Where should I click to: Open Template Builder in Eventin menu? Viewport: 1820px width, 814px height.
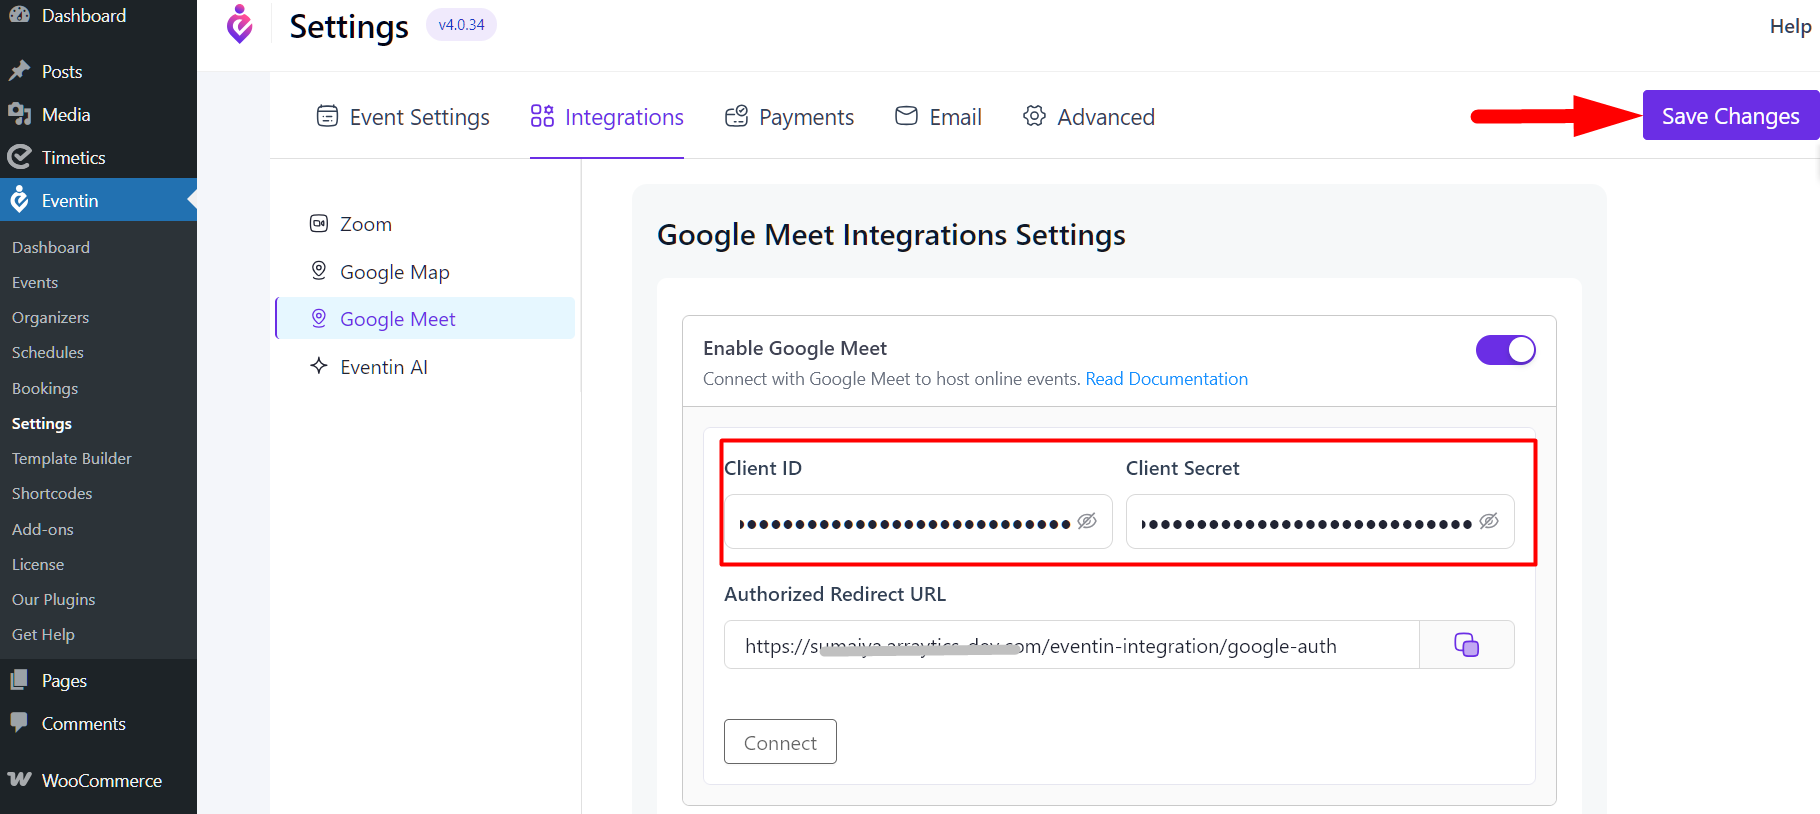pos(72,458)
